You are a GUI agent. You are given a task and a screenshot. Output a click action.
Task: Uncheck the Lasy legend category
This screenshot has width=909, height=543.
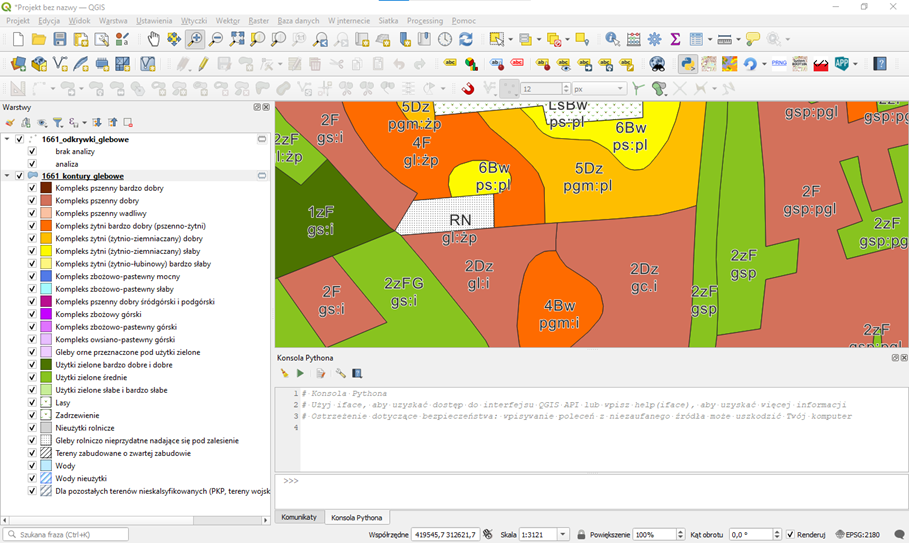tap(32, 402)
